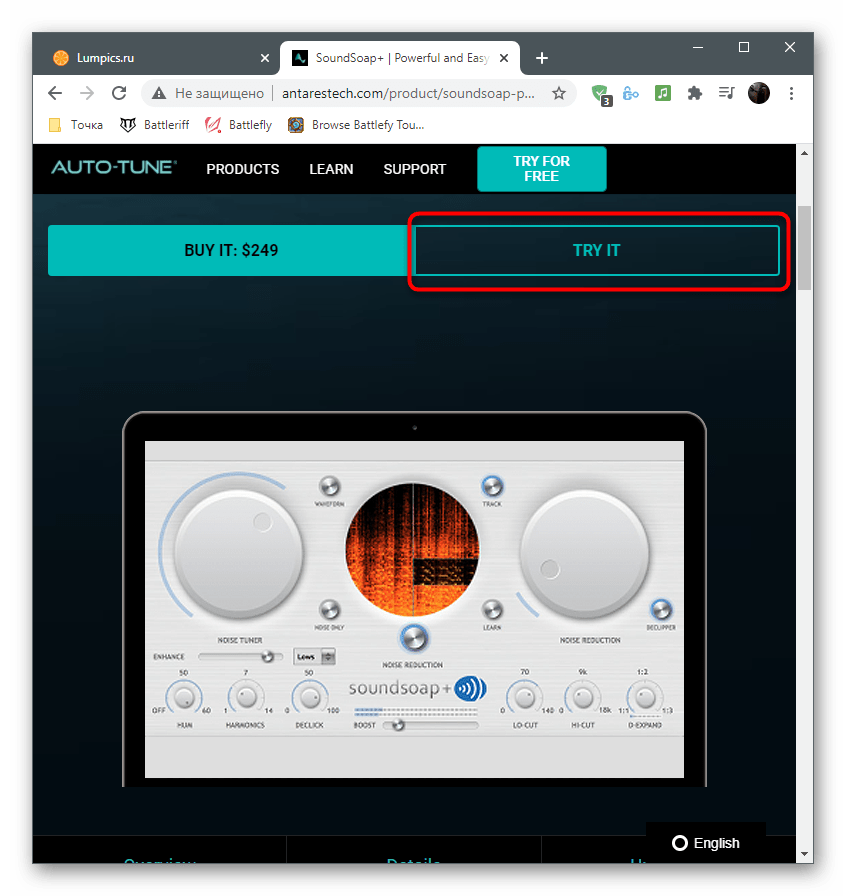Minimize the Chrome window
Screen dimensions: 846x896
(698, 47)
